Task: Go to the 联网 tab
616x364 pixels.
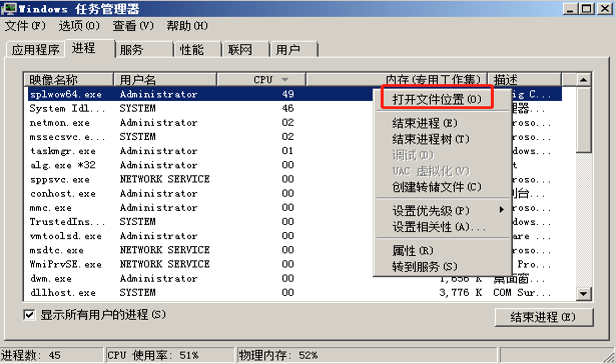Action: pos(246,50)
